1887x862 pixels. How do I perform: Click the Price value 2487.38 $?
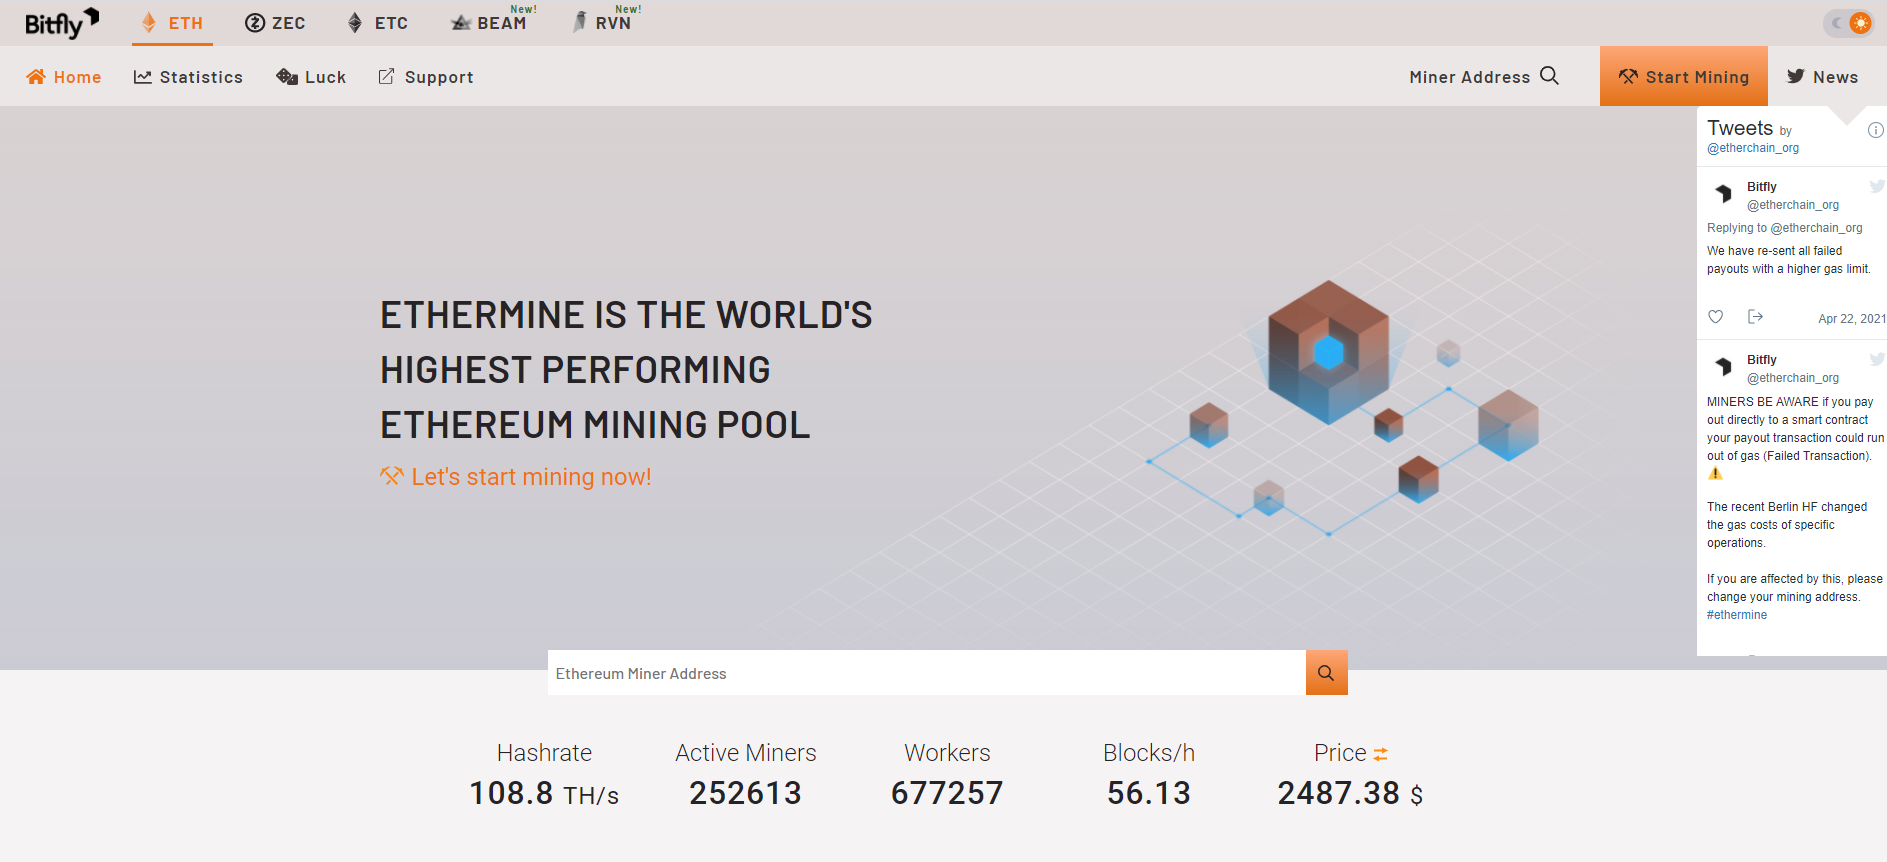(x=1350, y=793)
